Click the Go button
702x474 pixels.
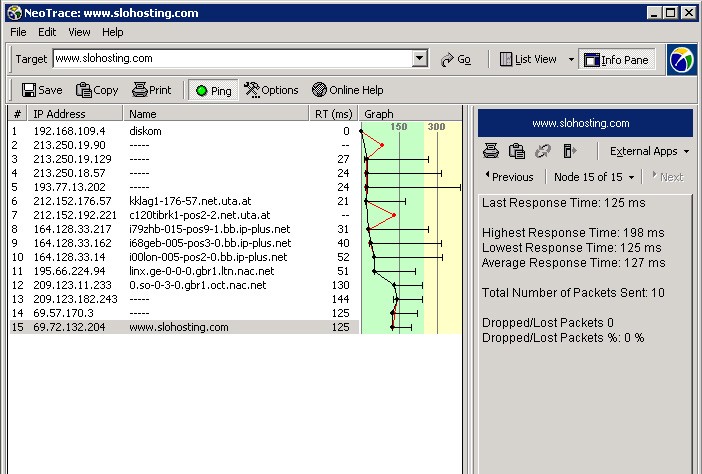click(x=456, y=59)
